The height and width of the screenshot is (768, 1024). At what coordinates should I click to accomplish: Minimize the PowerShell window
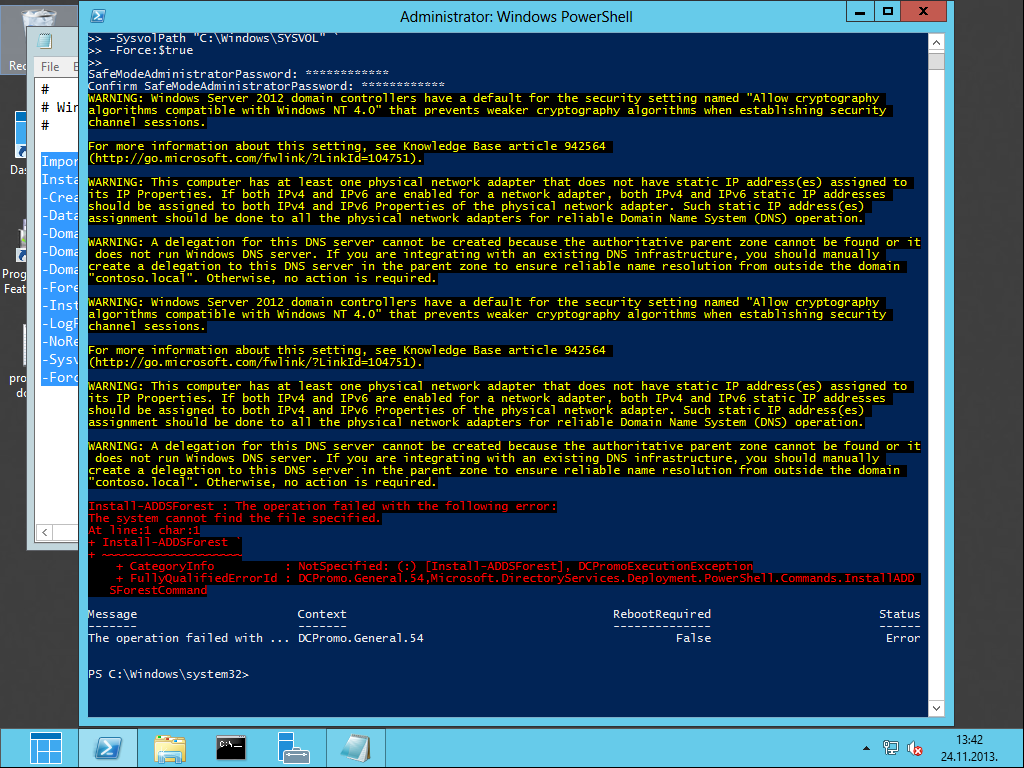click(861, 12)
